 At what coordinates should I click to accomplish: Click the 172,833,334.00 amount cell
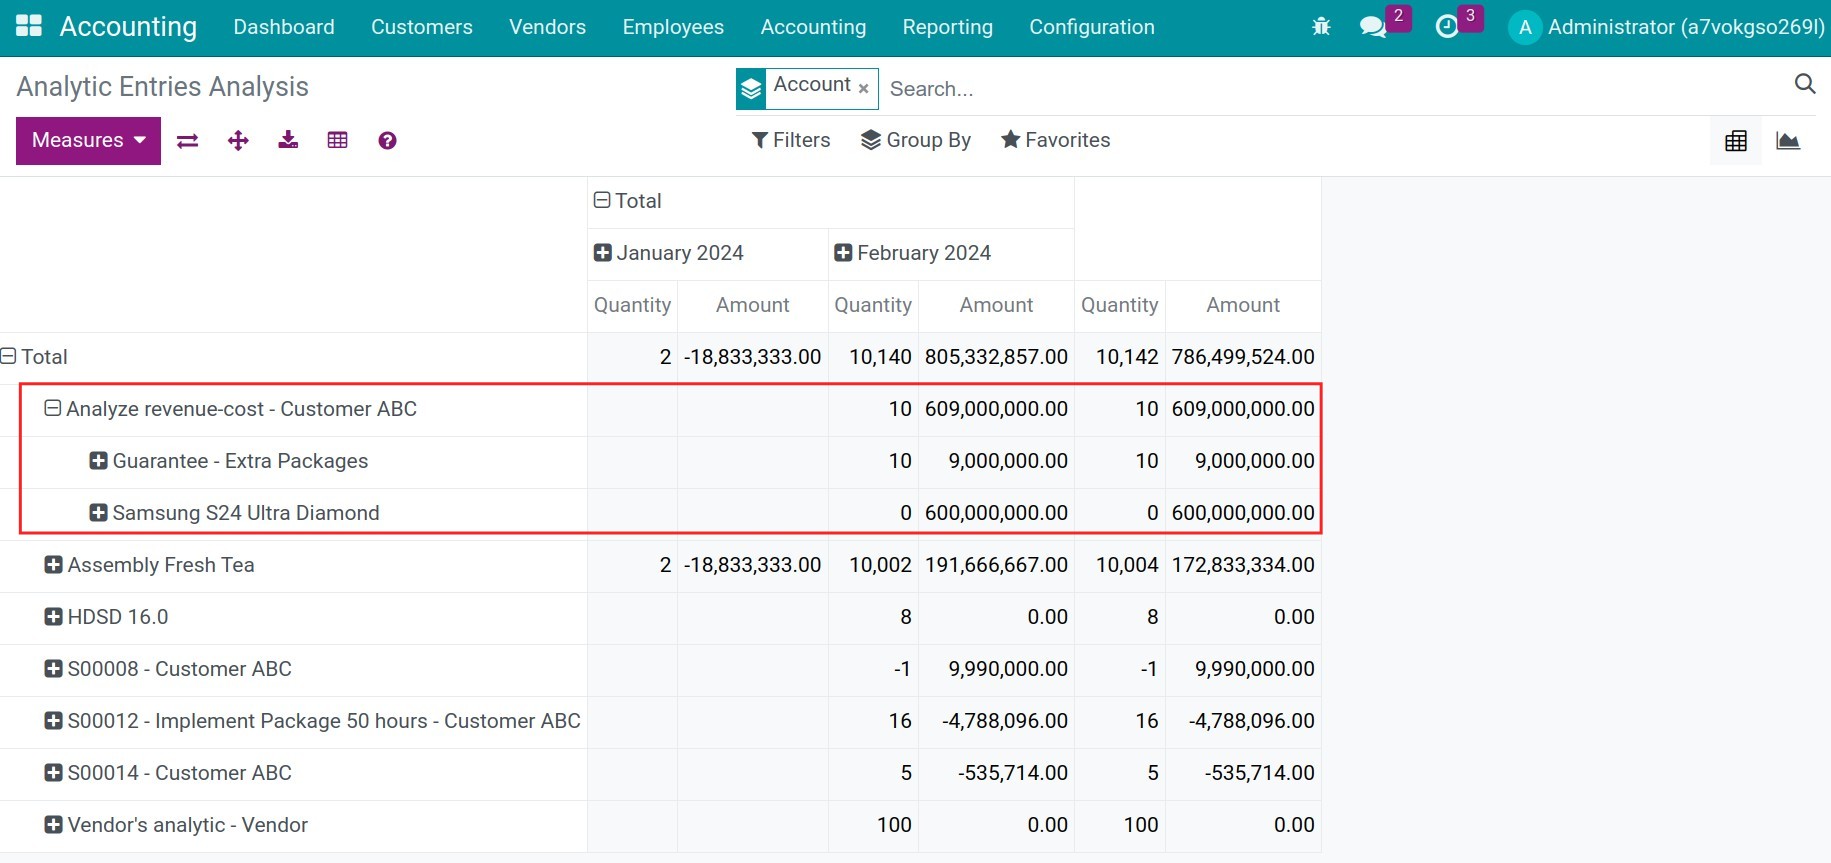[1243, 565]
